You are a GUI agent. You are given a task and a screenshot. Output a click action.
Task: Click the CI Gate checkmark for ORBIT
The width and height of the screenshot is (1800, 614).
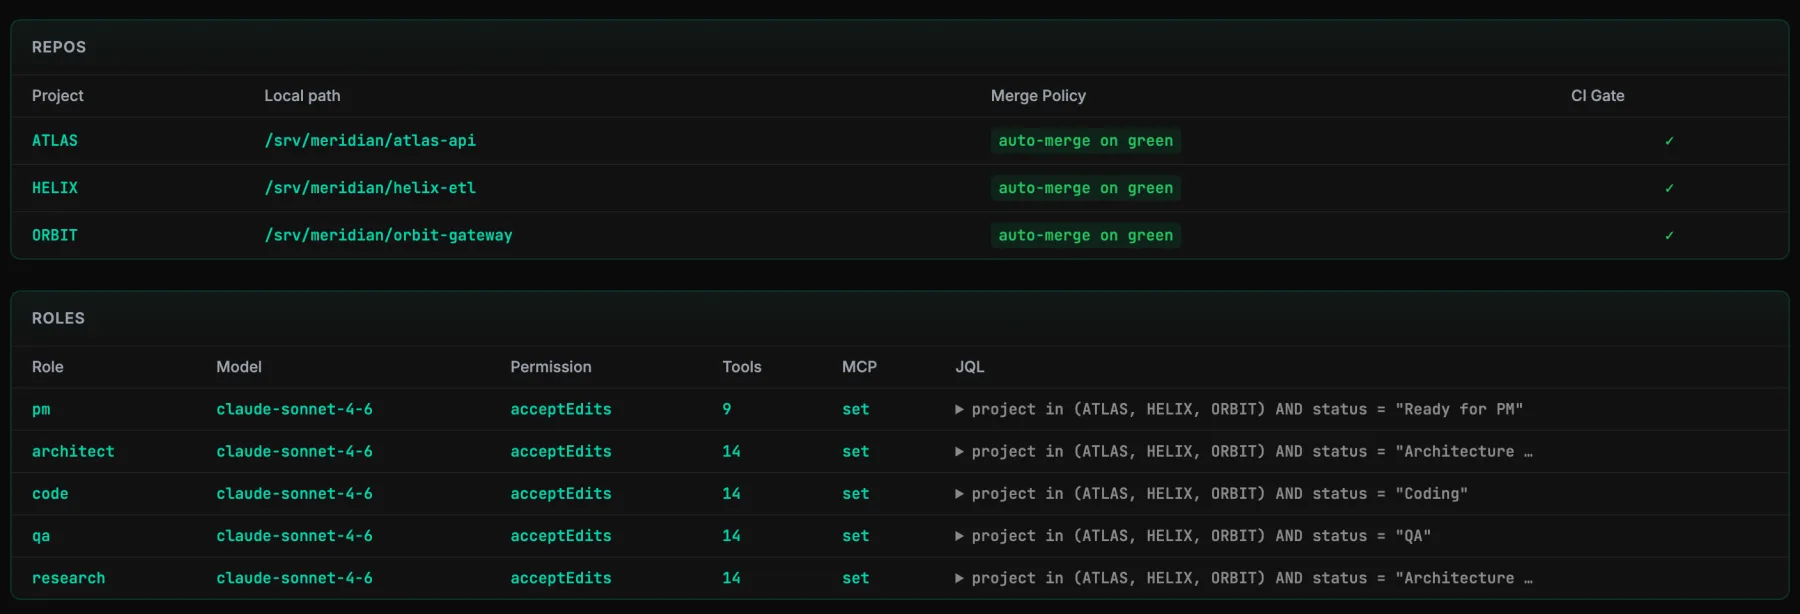click(x=1669, y=235)
